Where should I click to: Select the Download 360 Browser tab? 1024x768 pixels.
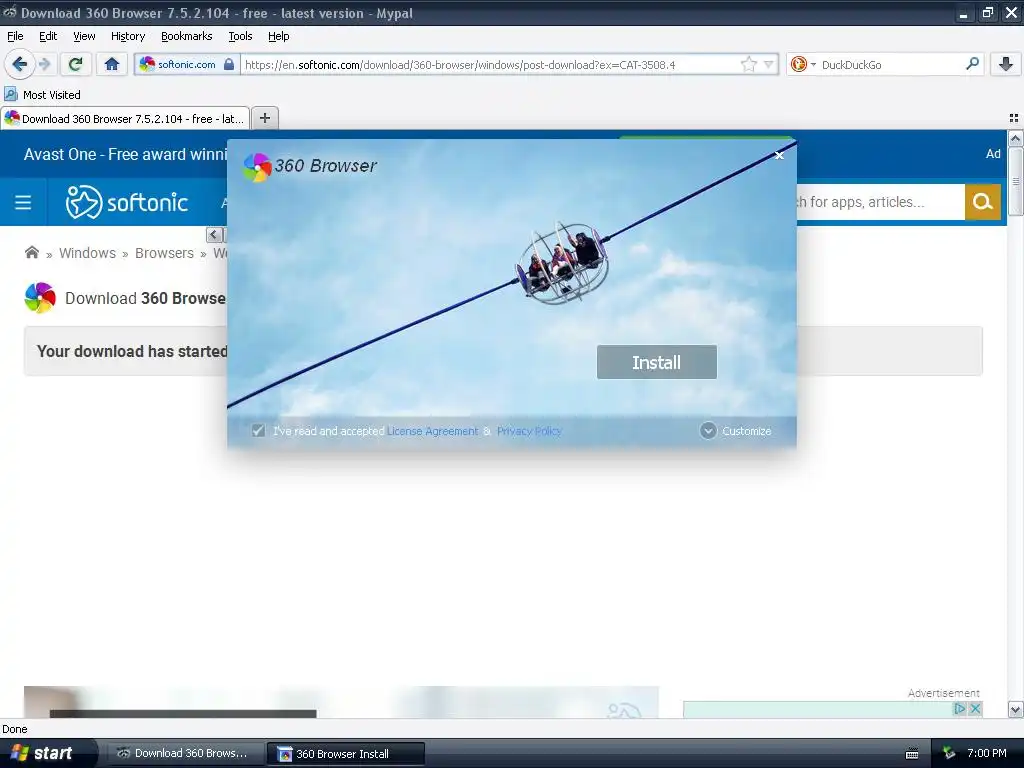point(125,118)
